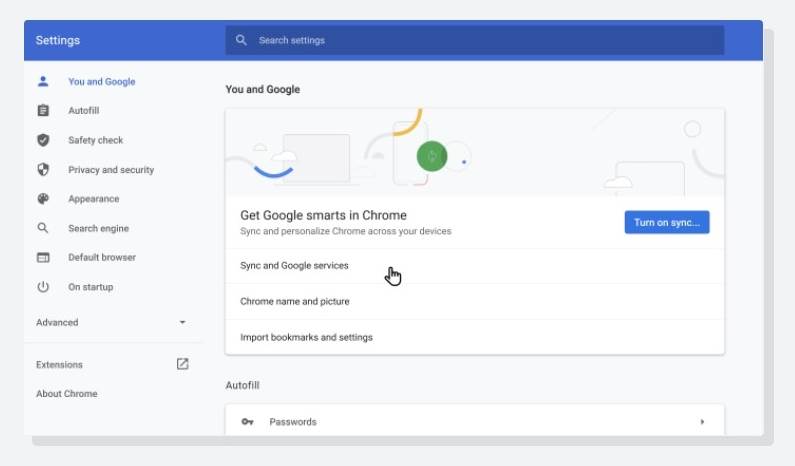795x466 pixels.
Task: Click the key icon next to Passwords
Action: (247, 422)
